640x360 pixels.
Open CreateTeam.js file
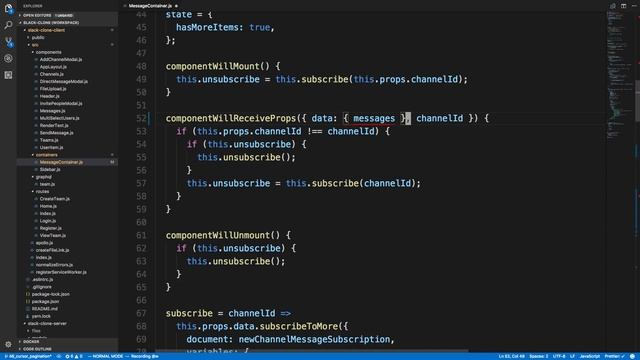(x=55, y=199)
